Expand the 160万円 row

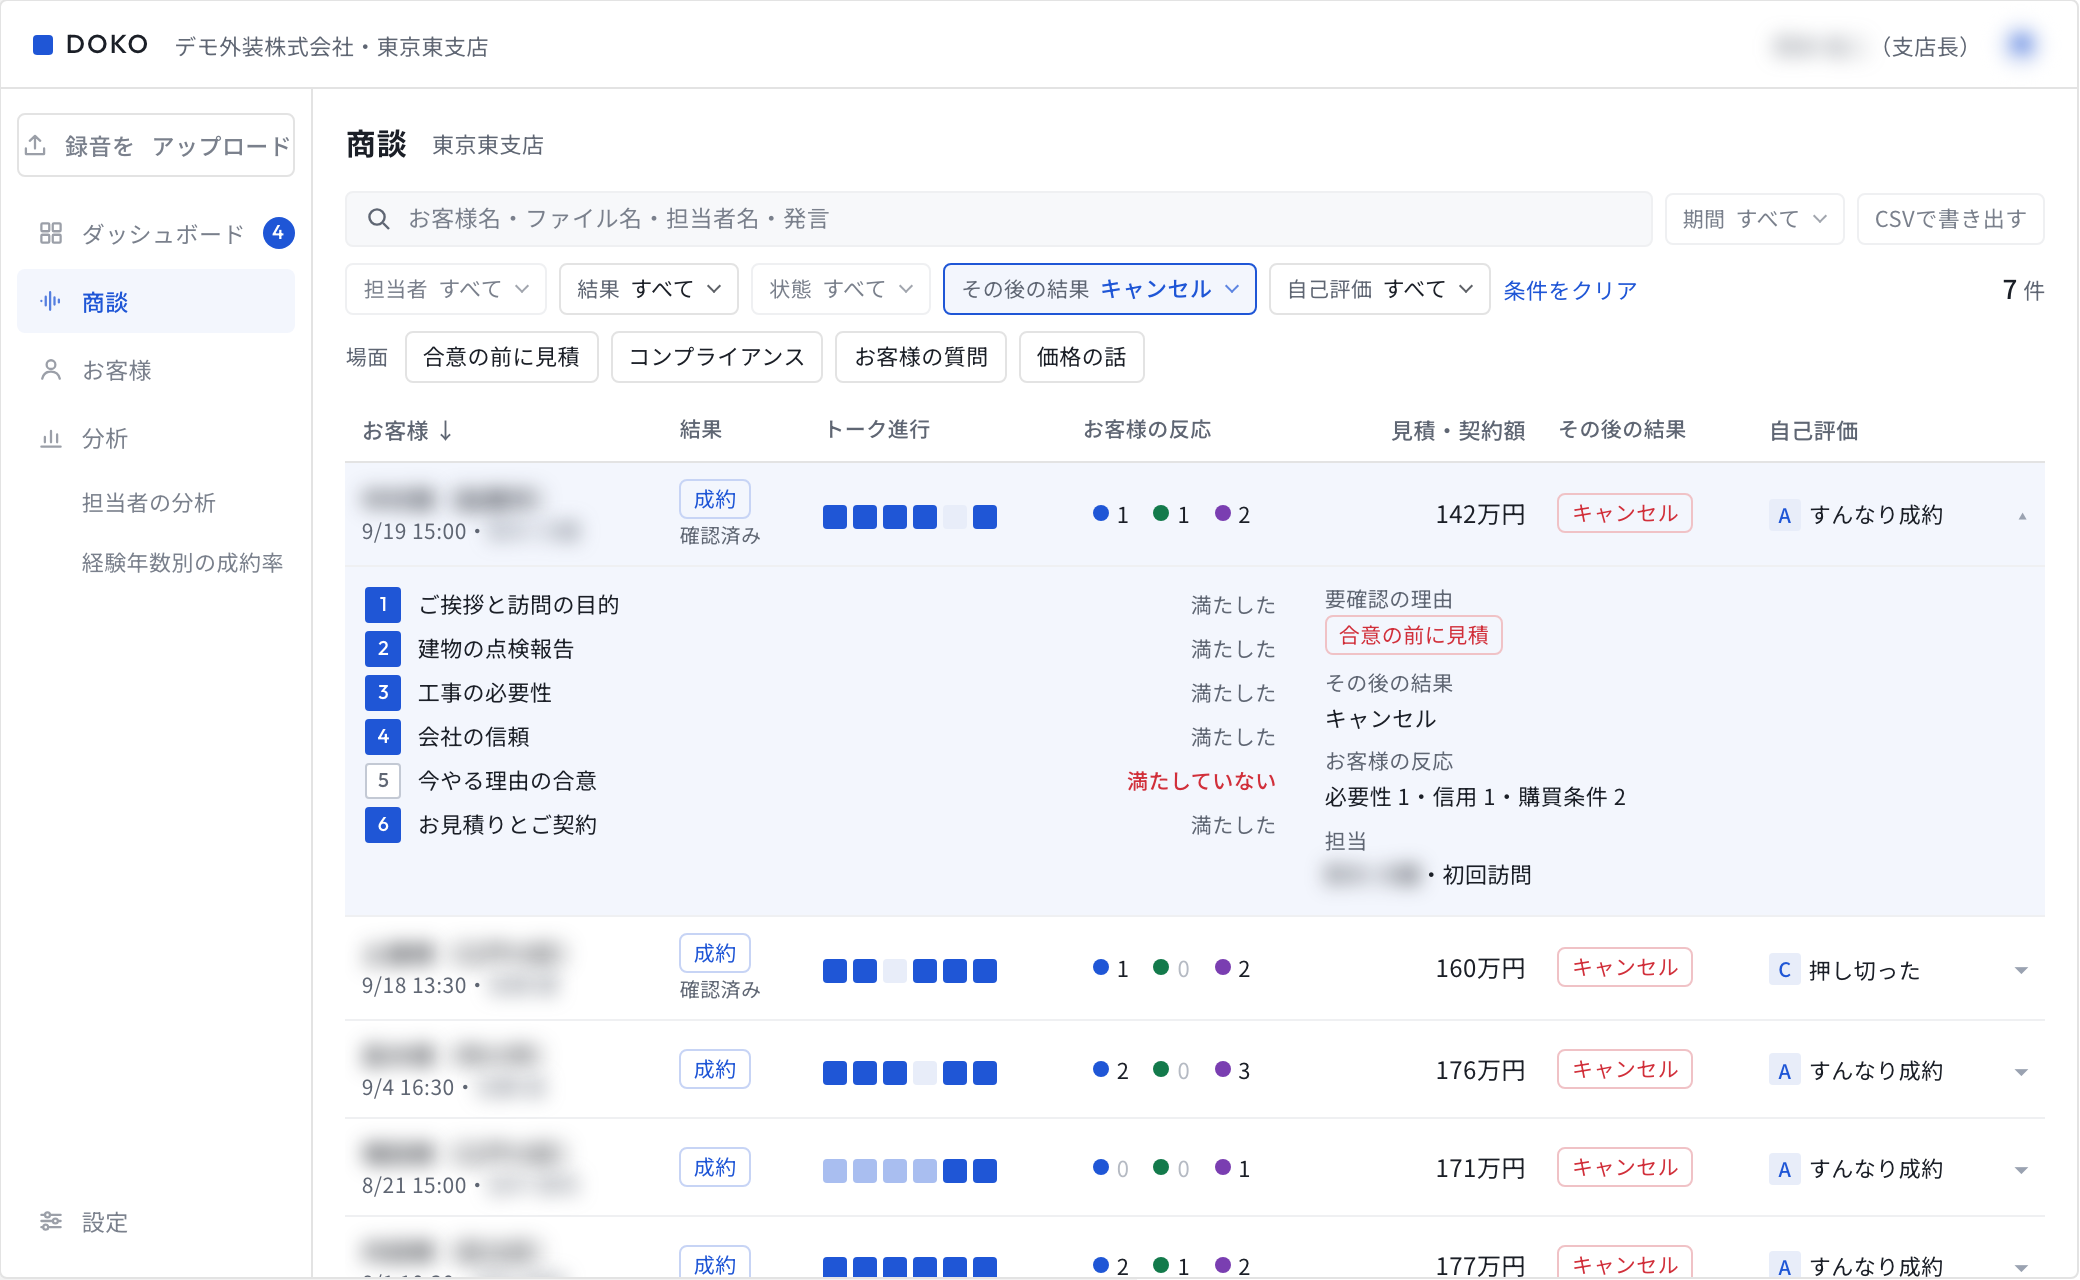pyautogui.click(x=2022, y=970)
